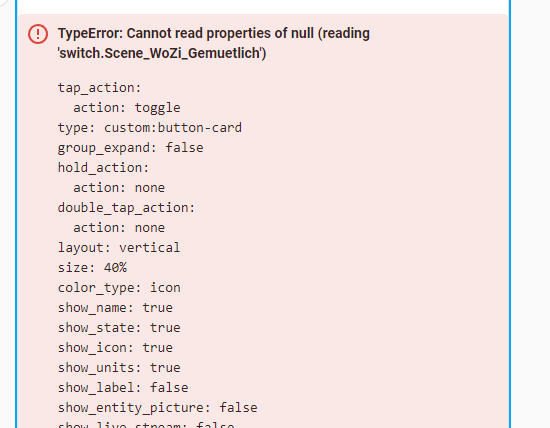Click the 'show_name: true' line
This screenshot has height=428, width=550.
115,308
